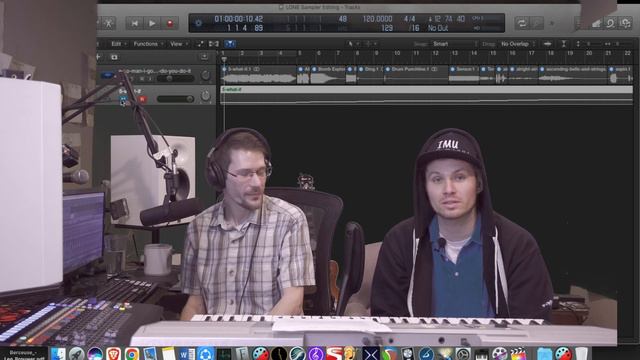The height and width of the screenshot is (360, 640).
Task: Open the red S application in Dock
Action: coord(334,354)
